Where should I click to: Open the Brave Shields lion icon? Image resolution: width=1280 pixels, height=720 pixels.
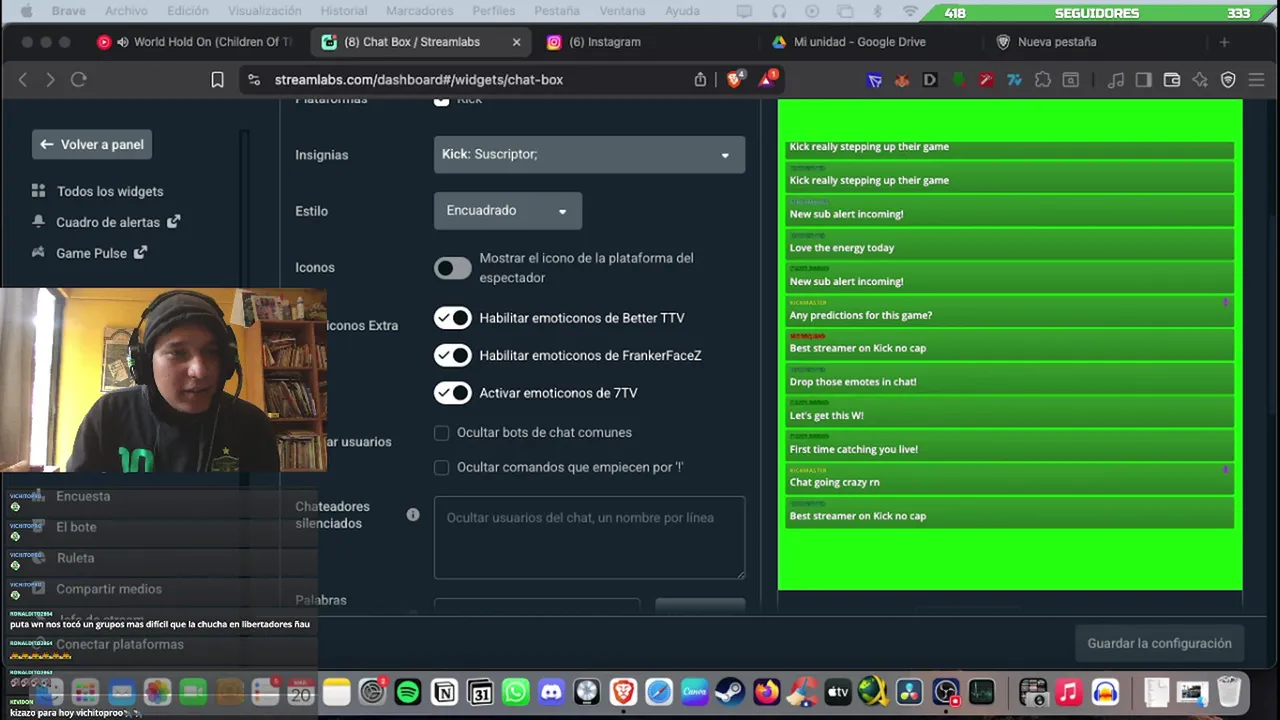pyautogui.click(x=735, y=79)
